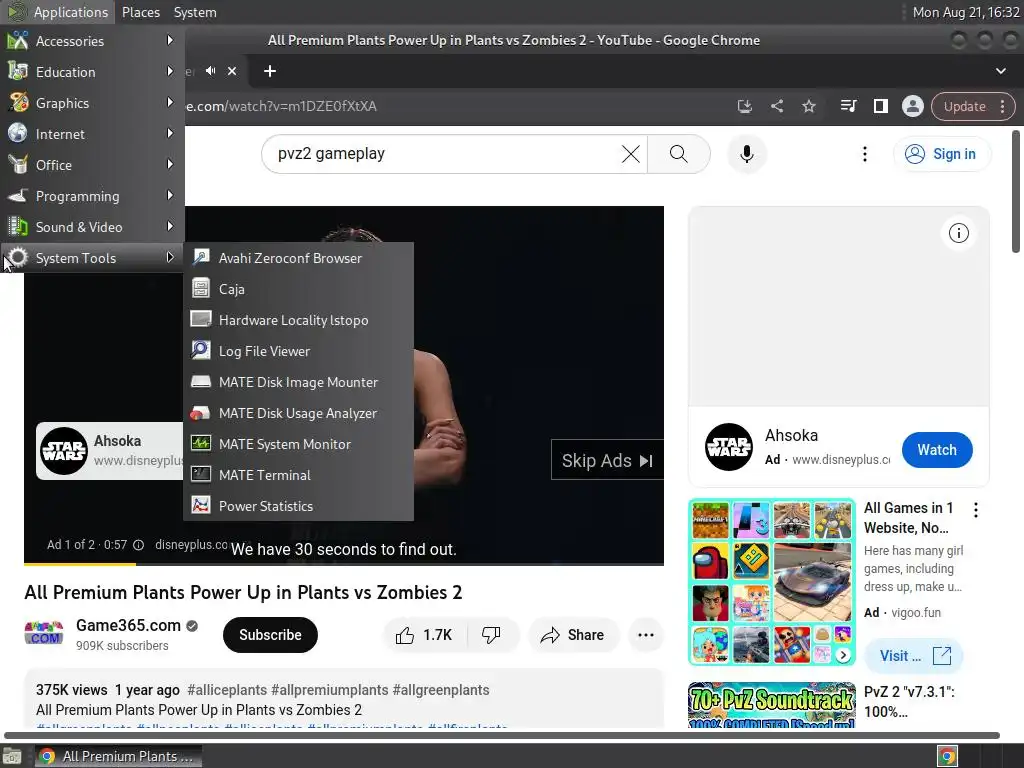Click the Applications menu in top panel
1024x768 pixels.
pyautogui.click(x=57, y=12)
